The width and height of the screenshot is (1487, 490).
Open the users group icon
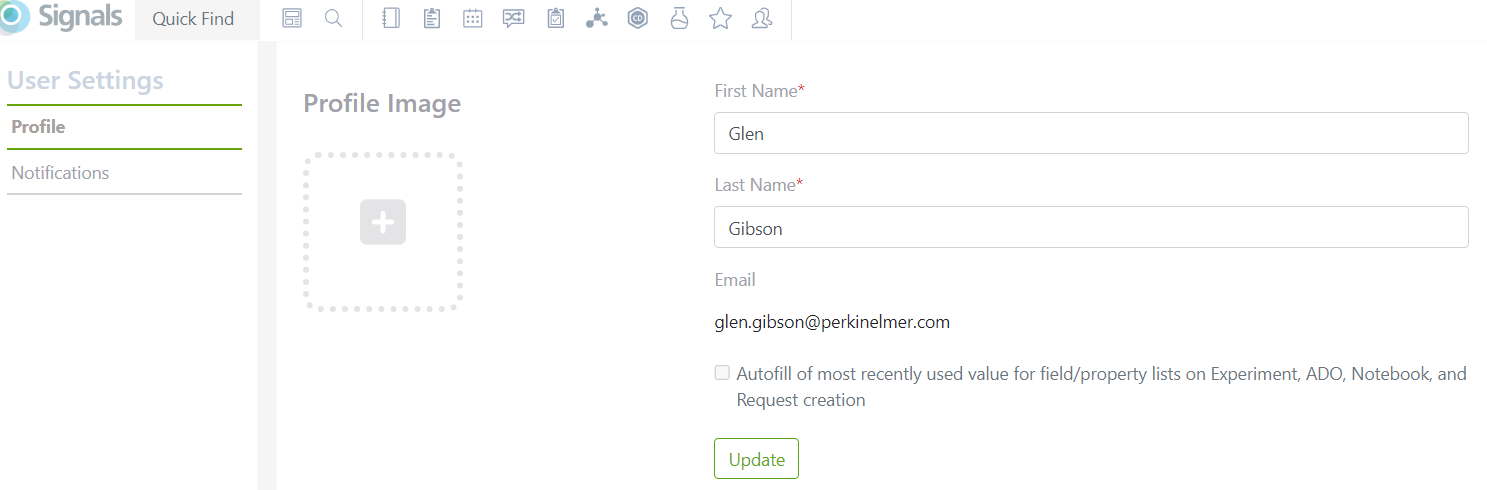(x=762, y=19)
